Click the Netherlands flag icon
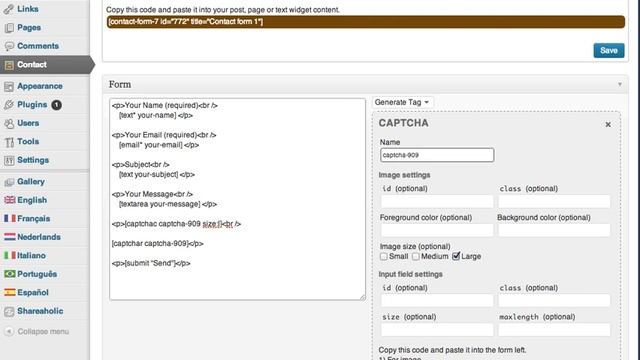Screen dimensions: 640x360 coord(9,237)
